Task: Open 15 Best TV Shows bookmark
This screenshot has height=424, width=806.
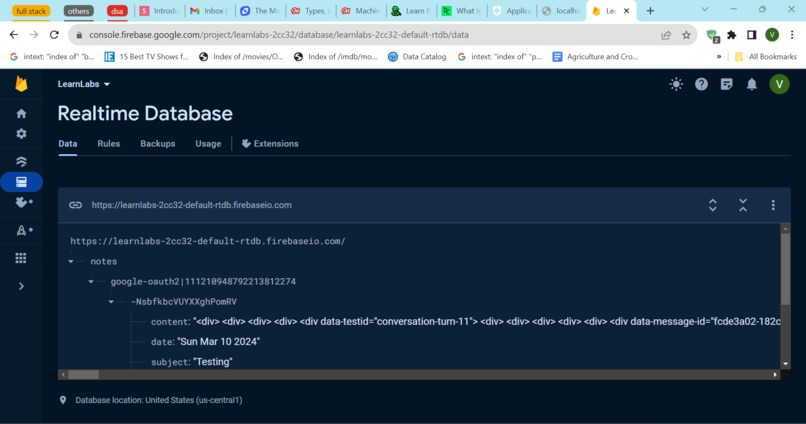Action: (x=146, y=57)
